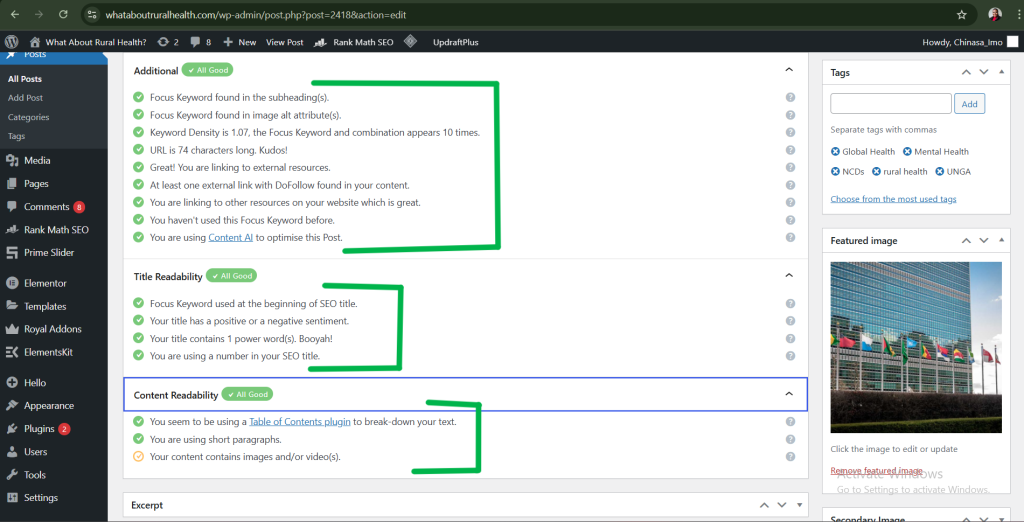Collapse the Additional section

pyautogui.click(x=788, y=70)
